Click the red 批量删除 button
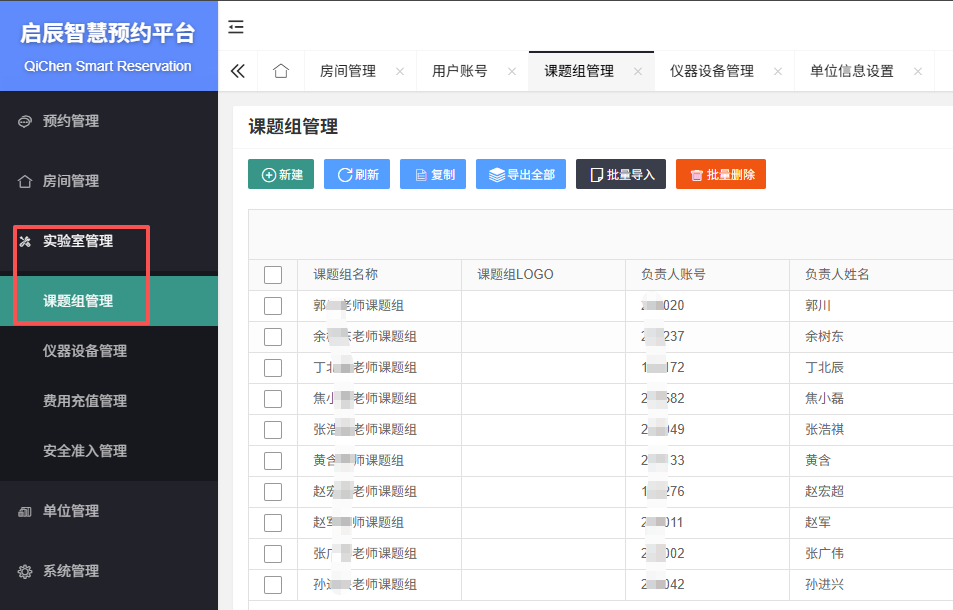 (x=720, y=174)
